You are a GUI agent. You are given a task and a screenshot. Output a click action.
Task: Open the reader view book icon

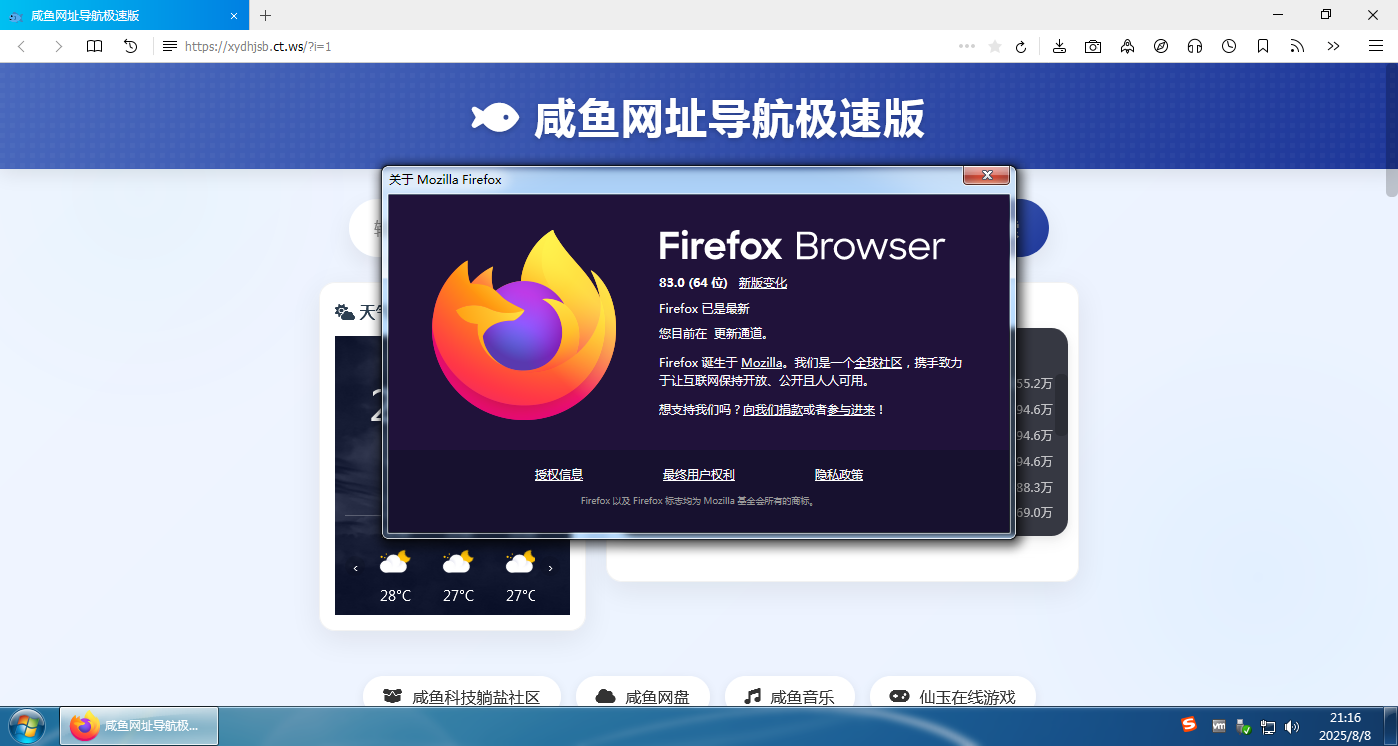94,46
